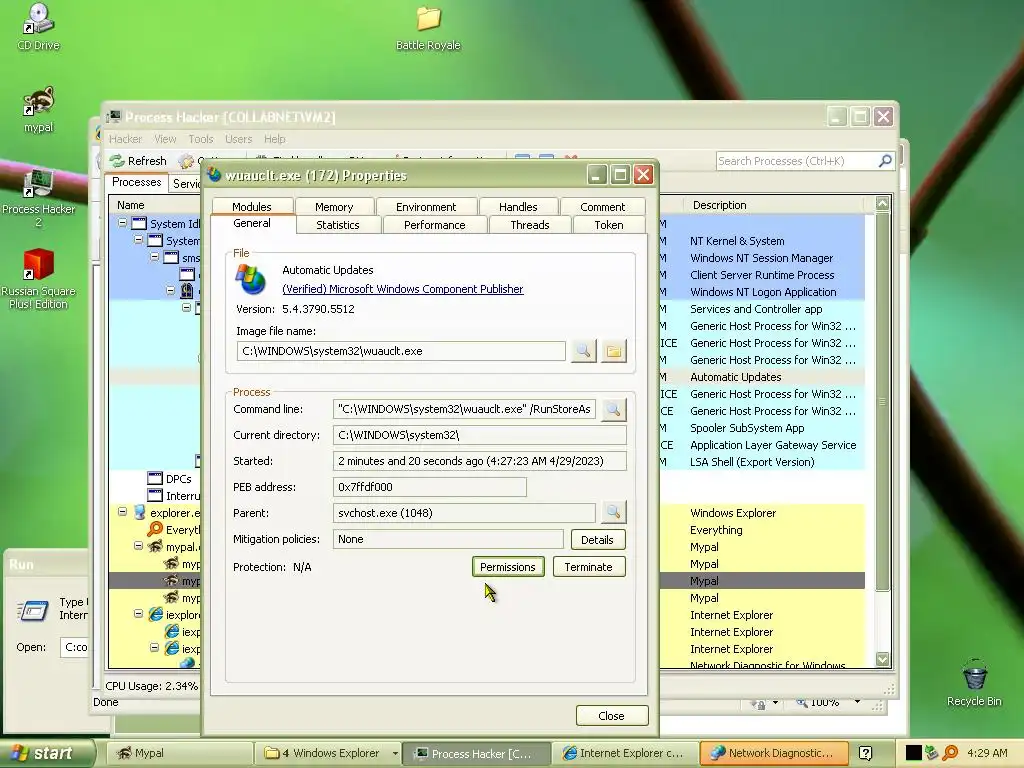Click the Process Hacker system tray icon
The width and height of the screenshot is (1024, 768).
click(x=932, y=753)
